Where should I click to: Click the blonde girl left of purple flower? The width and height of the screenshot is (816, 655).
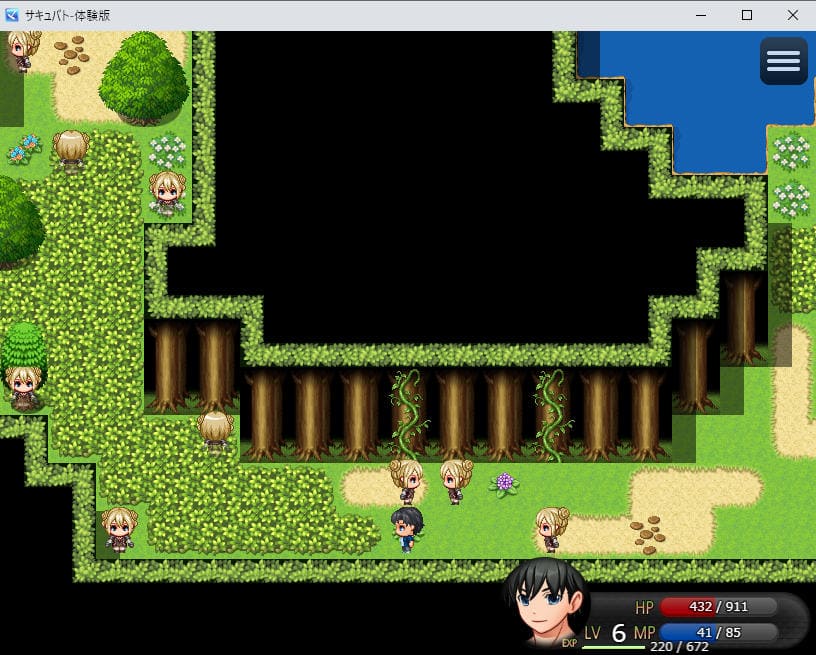[456, 482]
